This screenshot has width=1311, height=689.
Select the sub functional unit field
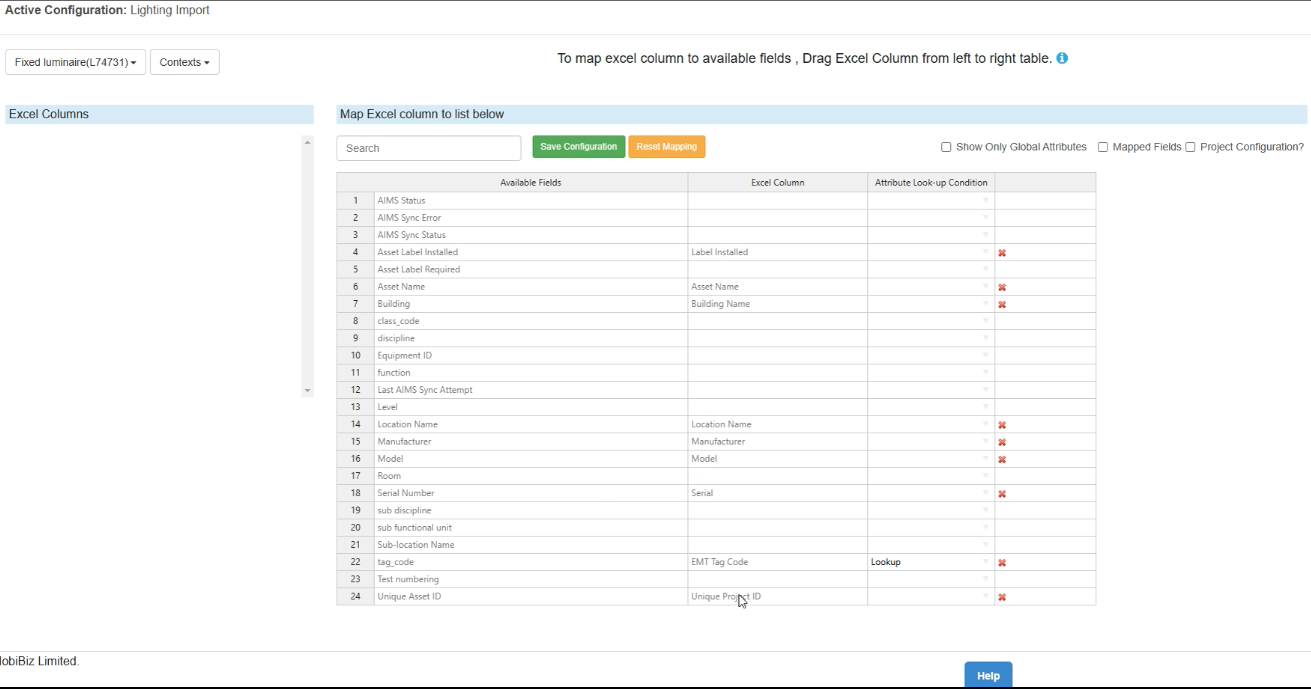coord(531,528)
